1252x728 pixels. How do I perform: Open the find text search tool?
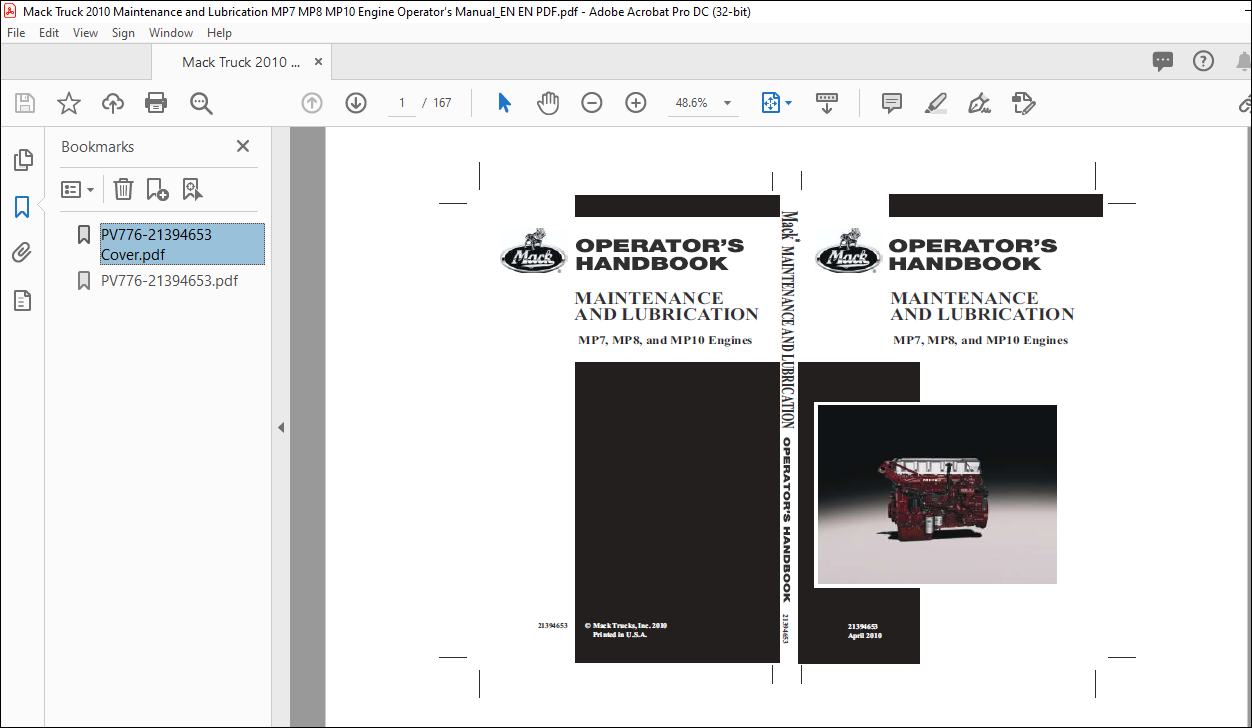click(x=201, y=103)
